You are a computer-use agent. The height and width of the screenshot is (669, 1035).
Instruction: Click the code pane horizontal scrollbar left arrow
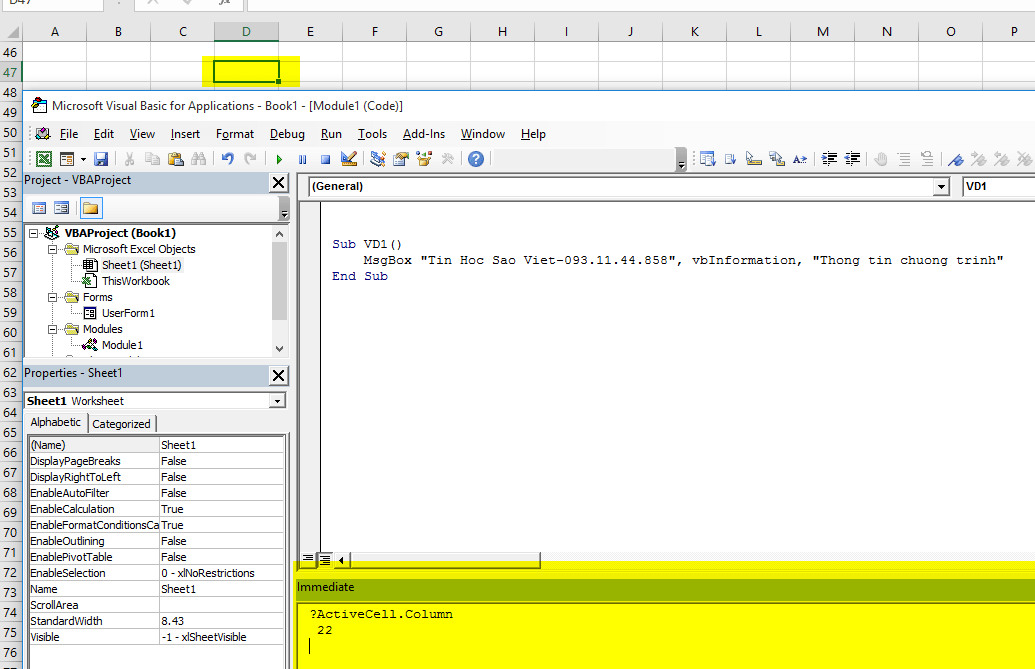[341, 560]
